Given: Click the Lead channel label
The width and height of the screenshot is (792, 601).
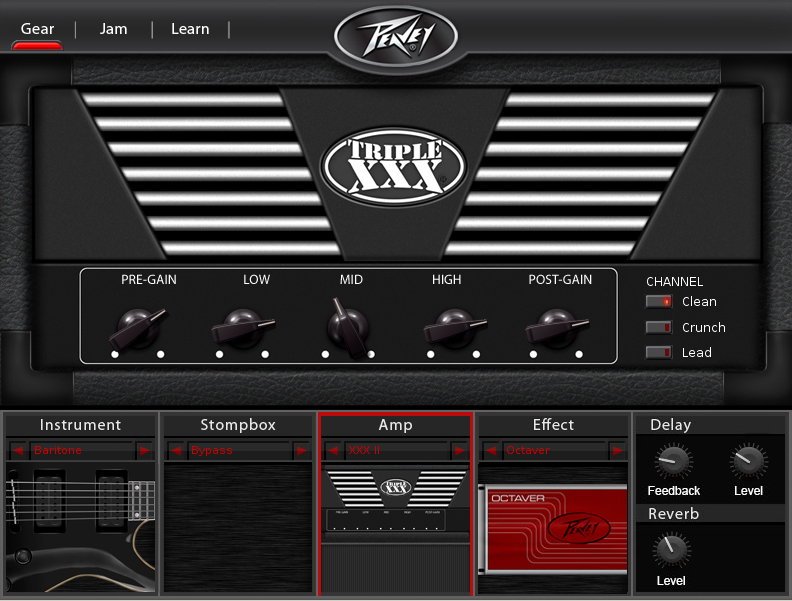Looking at the screenshot, I should pos(697,353).
